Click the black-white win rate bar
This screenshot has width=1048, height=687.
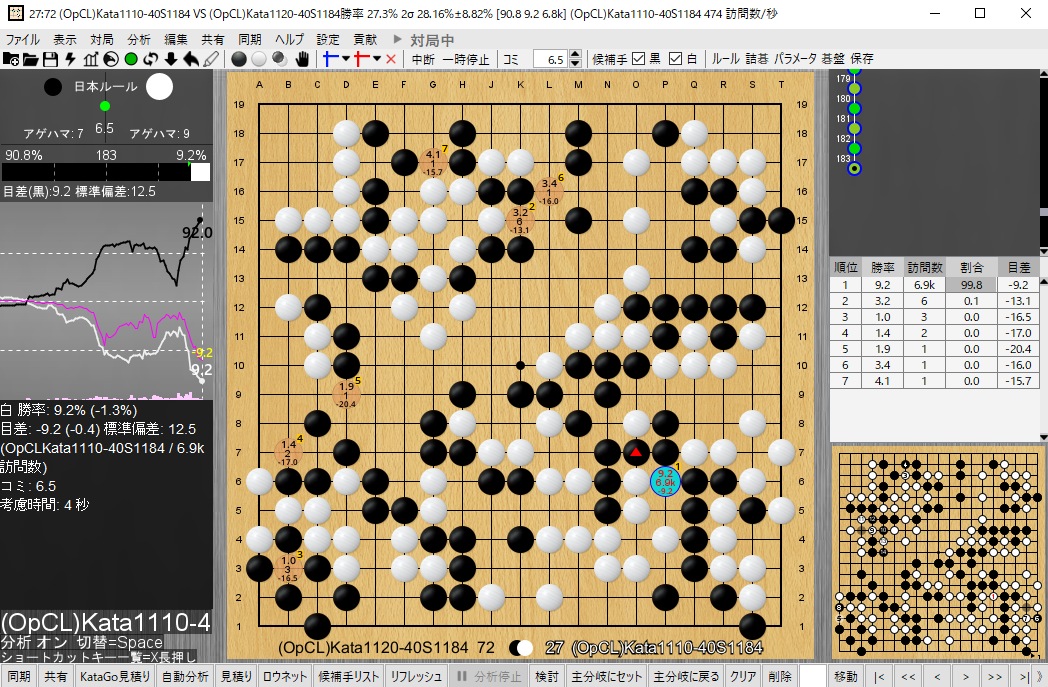click(x=106, y=172)
